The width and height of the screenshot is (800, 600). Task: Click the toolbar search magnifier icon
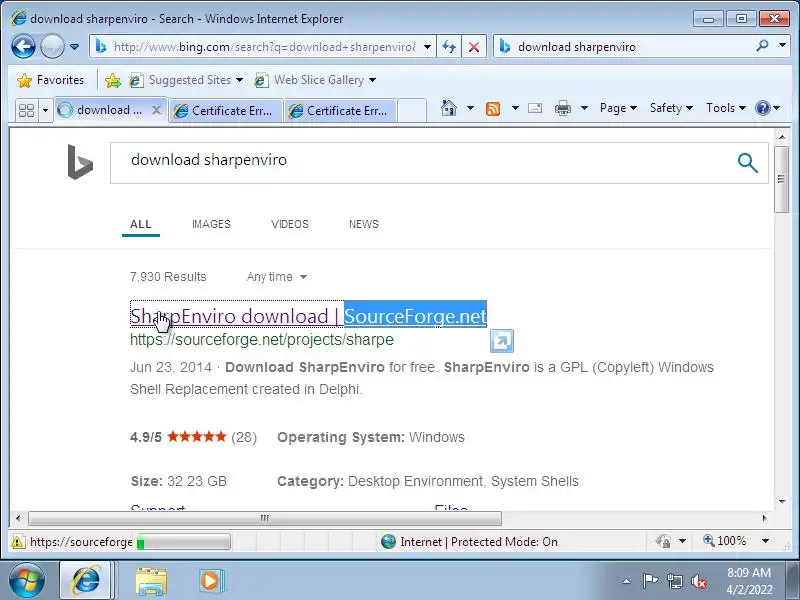(763, 46)
